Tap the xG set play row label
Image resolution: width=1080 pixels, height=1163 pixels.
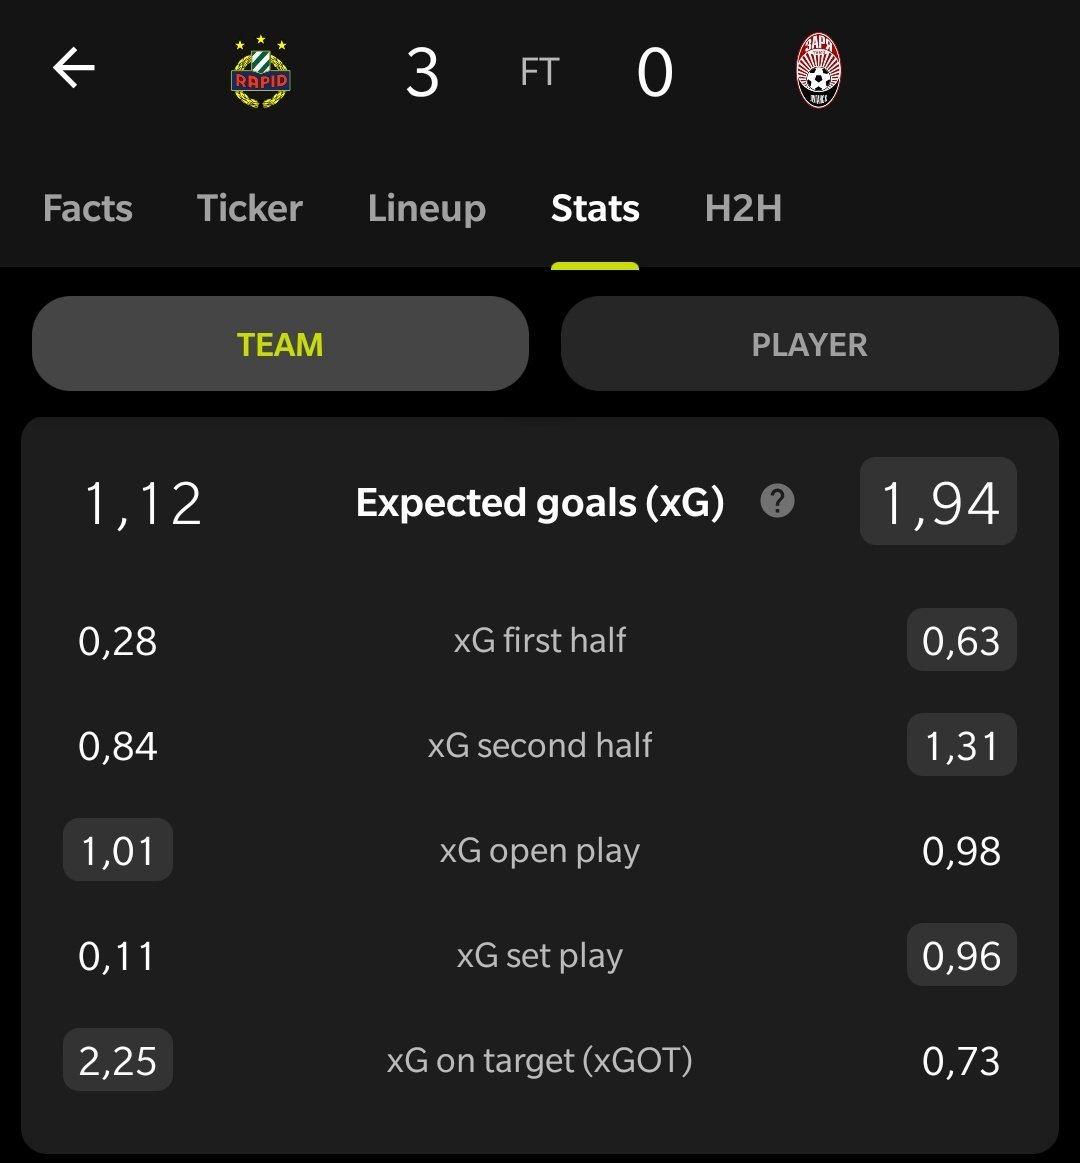point(540,956)
